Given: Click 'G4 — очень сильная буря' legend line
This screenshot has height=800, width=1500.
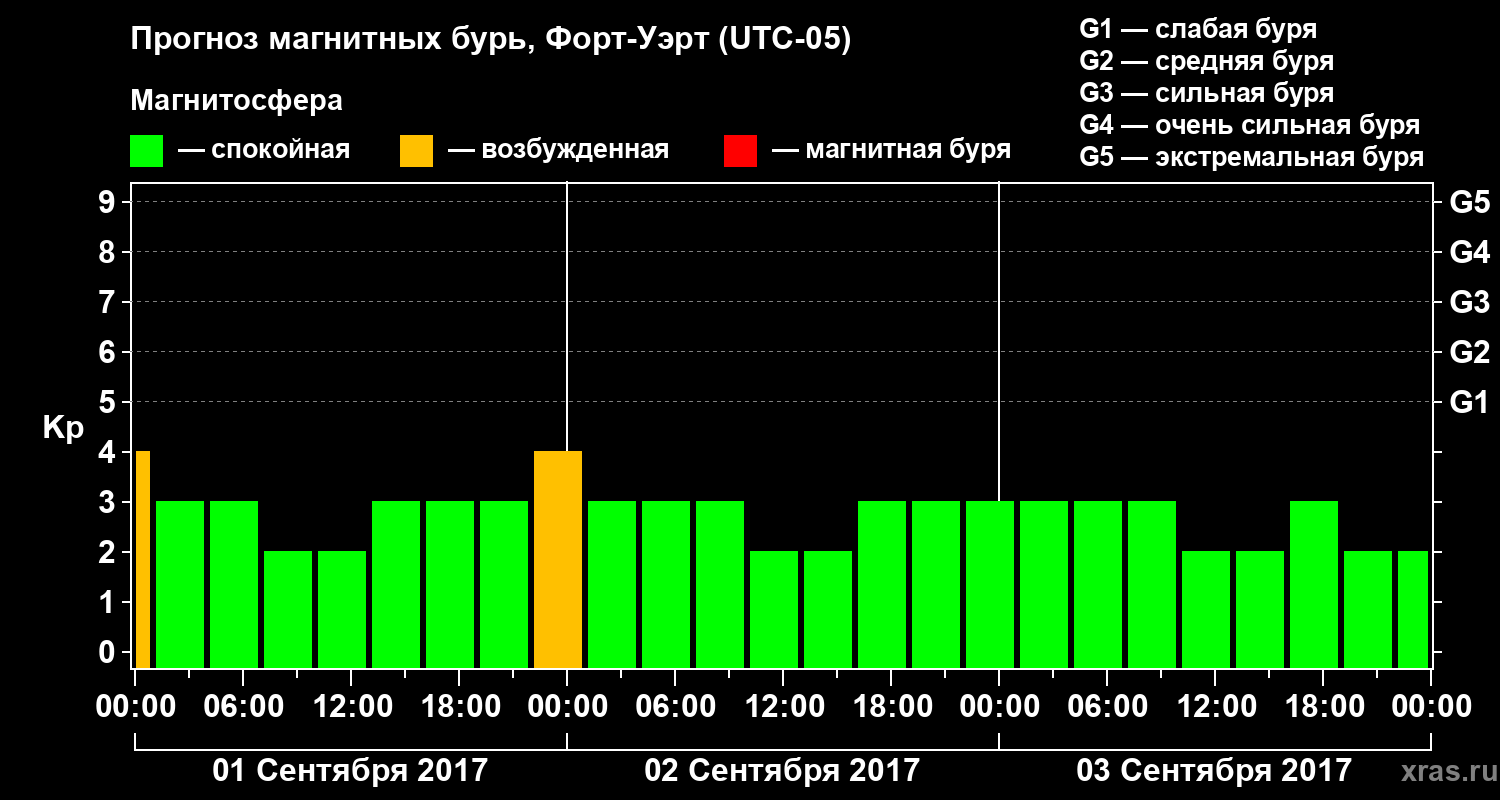Looking at the screenshot, I should pyautogui.click(x=1250, y=125).
